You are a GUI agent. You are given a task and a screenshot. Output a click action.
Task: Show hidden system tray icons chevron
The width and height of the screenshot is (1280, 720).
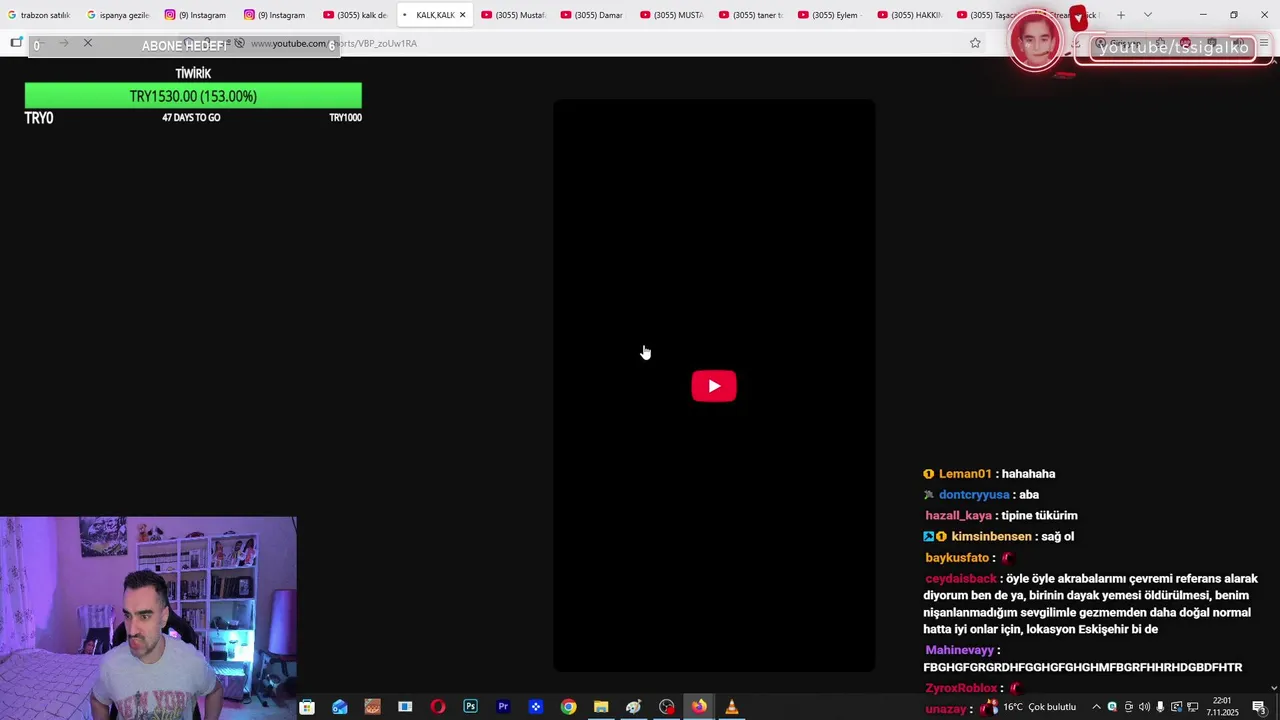coord(1096,707)
